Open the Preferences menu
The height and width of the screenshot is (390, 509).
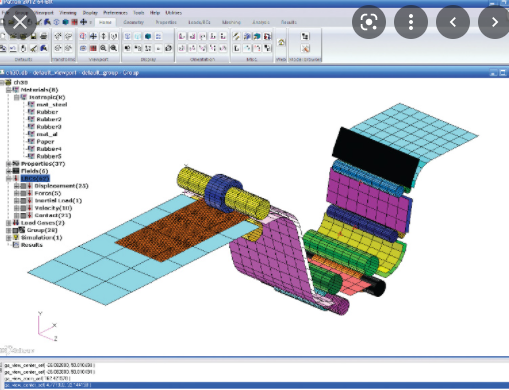[x=115, y=13]
